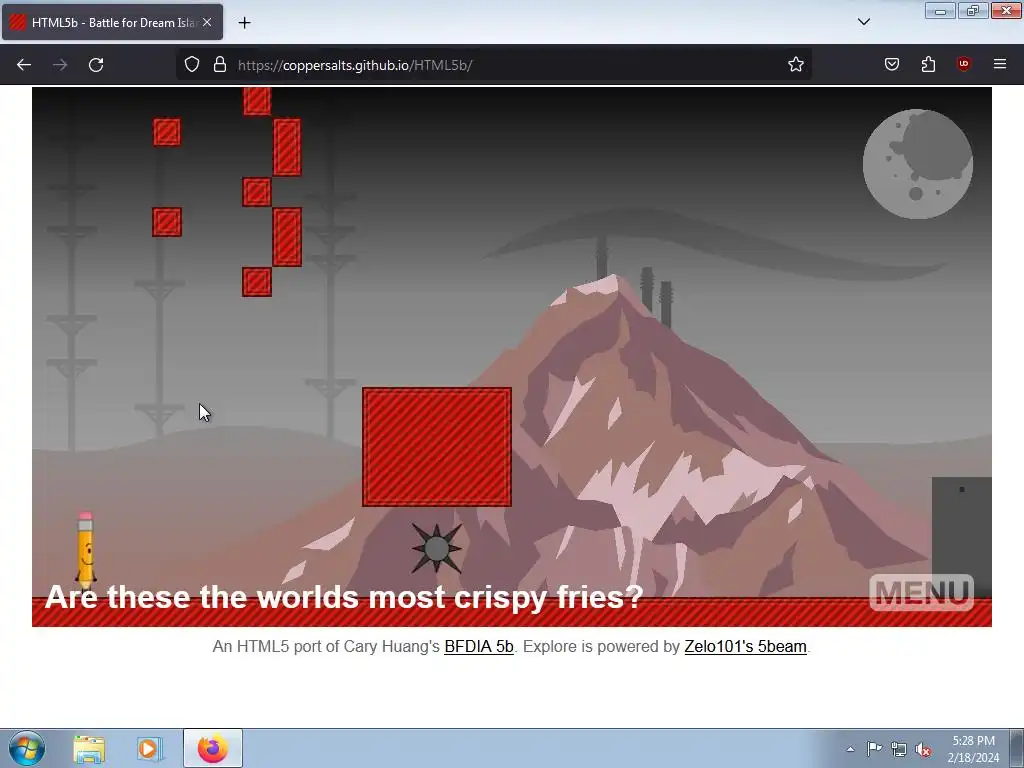
Task: Click the 'Are these the worlds most crispy fries?' caption
Action: point(344,598)
